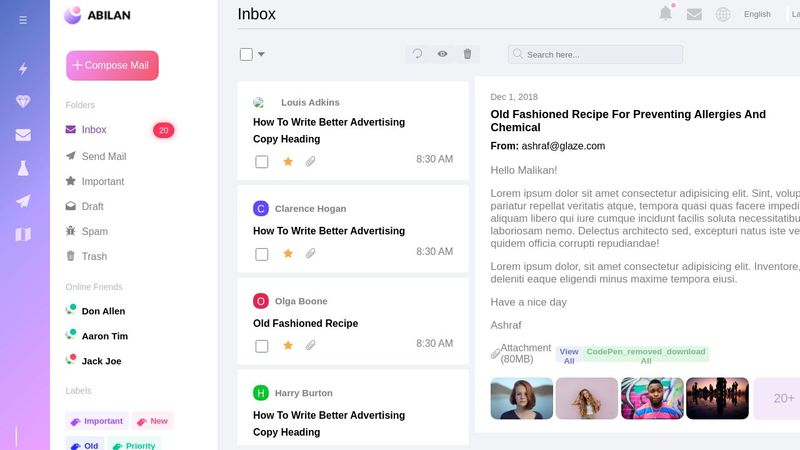
Task: Open the lightning bolt sidebar icon
Action: point(23,69)
